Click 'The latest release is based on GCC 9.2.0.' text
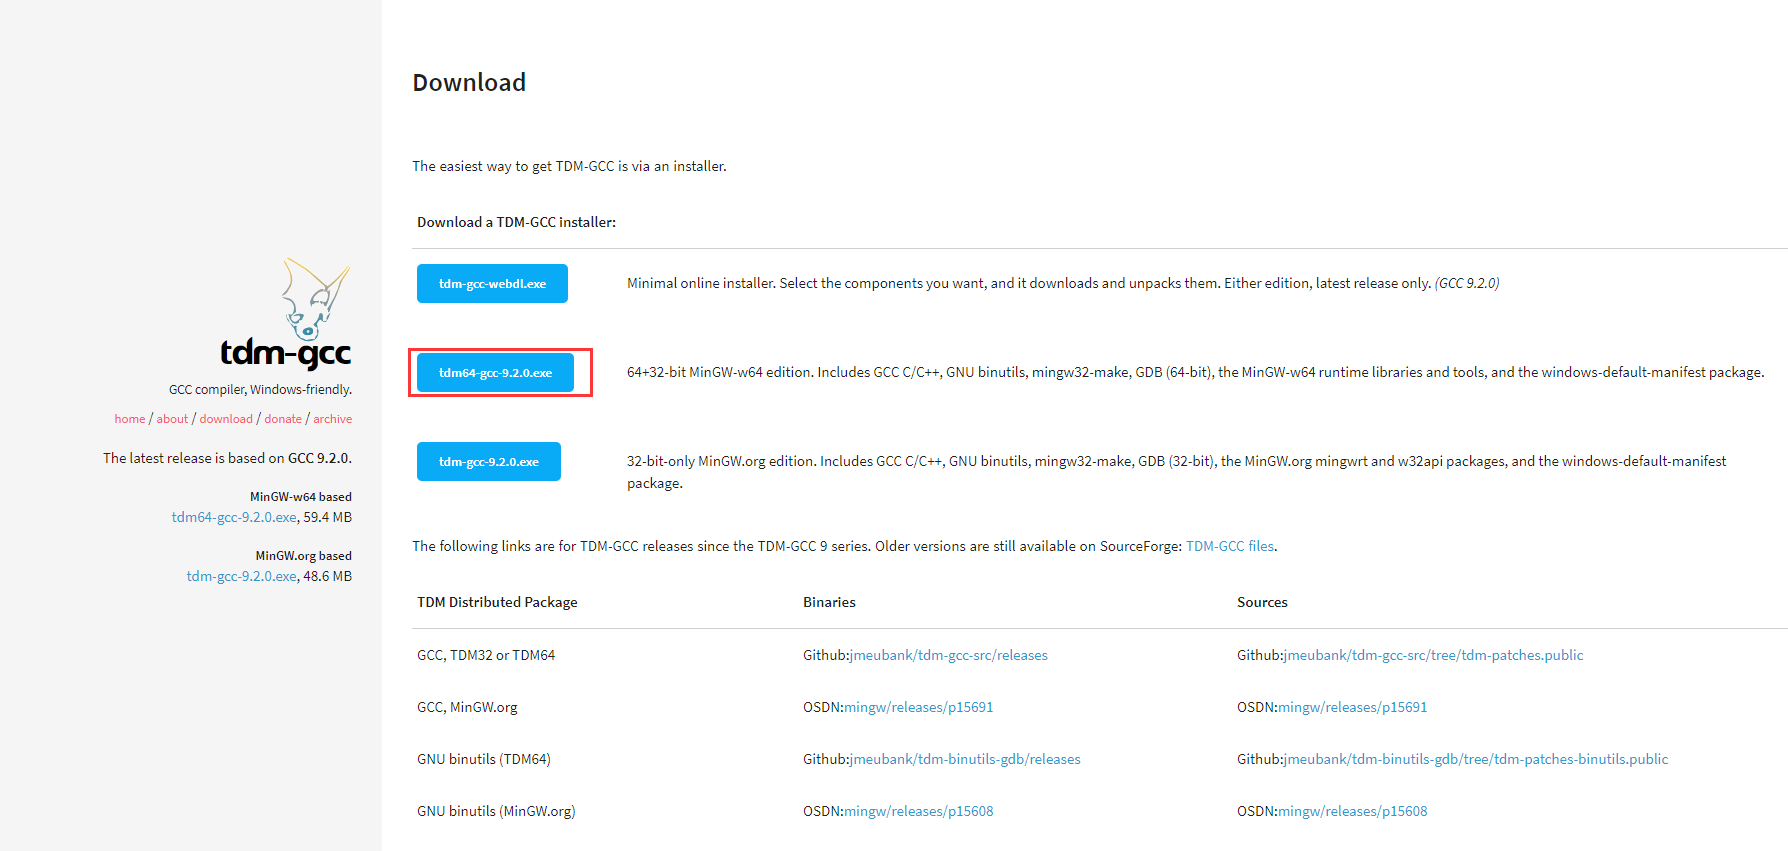The width and height of the screenshot is (1788, 851). coord(227,458)
